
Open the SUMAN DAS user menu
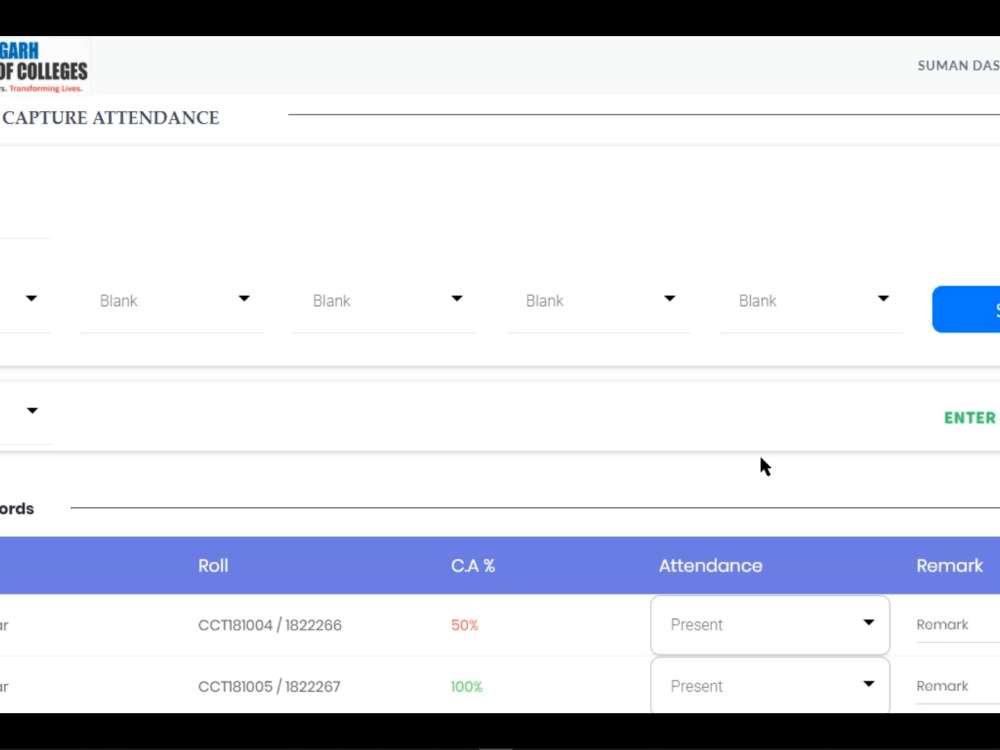(958, 65)
